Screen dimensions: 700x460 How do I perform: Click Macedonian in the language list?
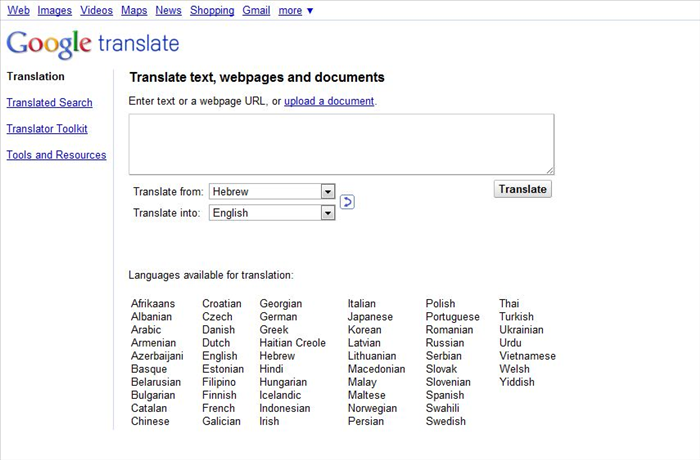pos(376,369)
